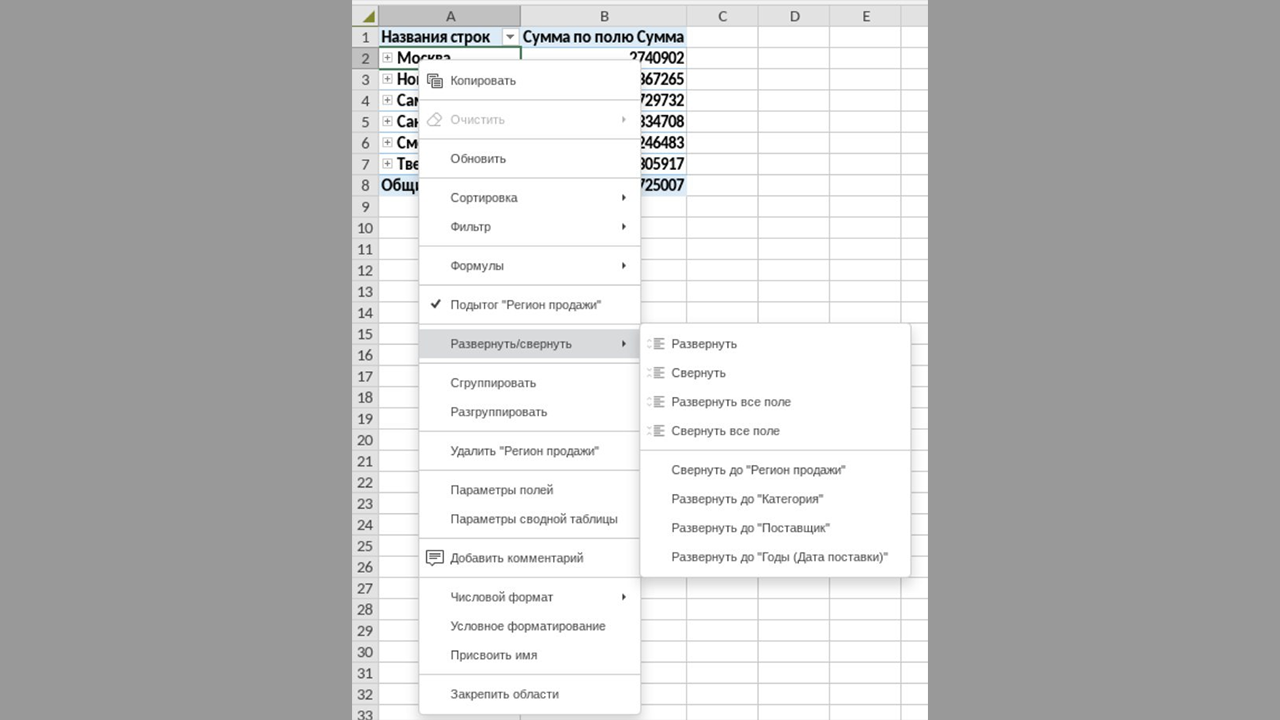Image resolution: width=1280 pixels, height=720 pixels.
Task: Open the Сортировка submenu
Action: click(529, 198)
